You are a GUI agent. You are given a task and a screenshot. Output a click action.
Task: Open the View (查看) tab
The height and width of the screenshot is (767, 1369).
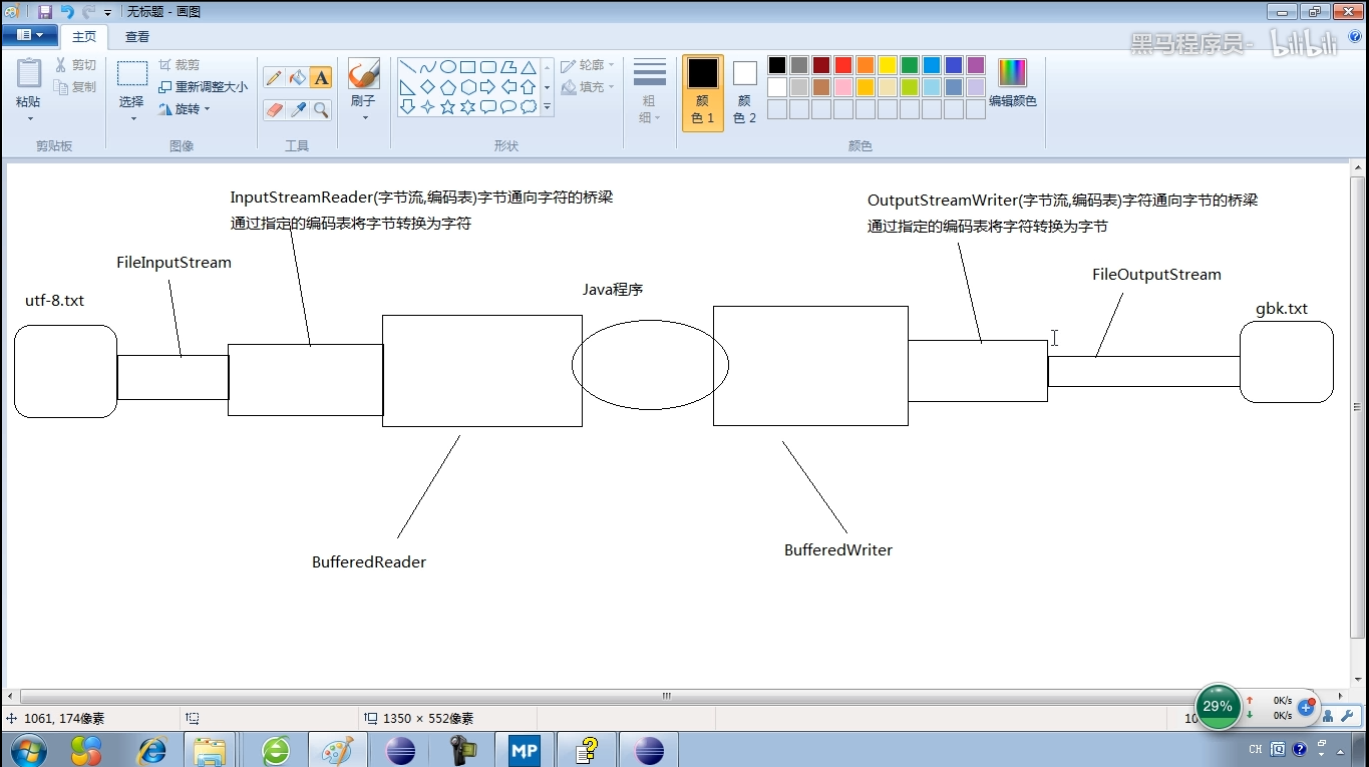pos(137,37)
